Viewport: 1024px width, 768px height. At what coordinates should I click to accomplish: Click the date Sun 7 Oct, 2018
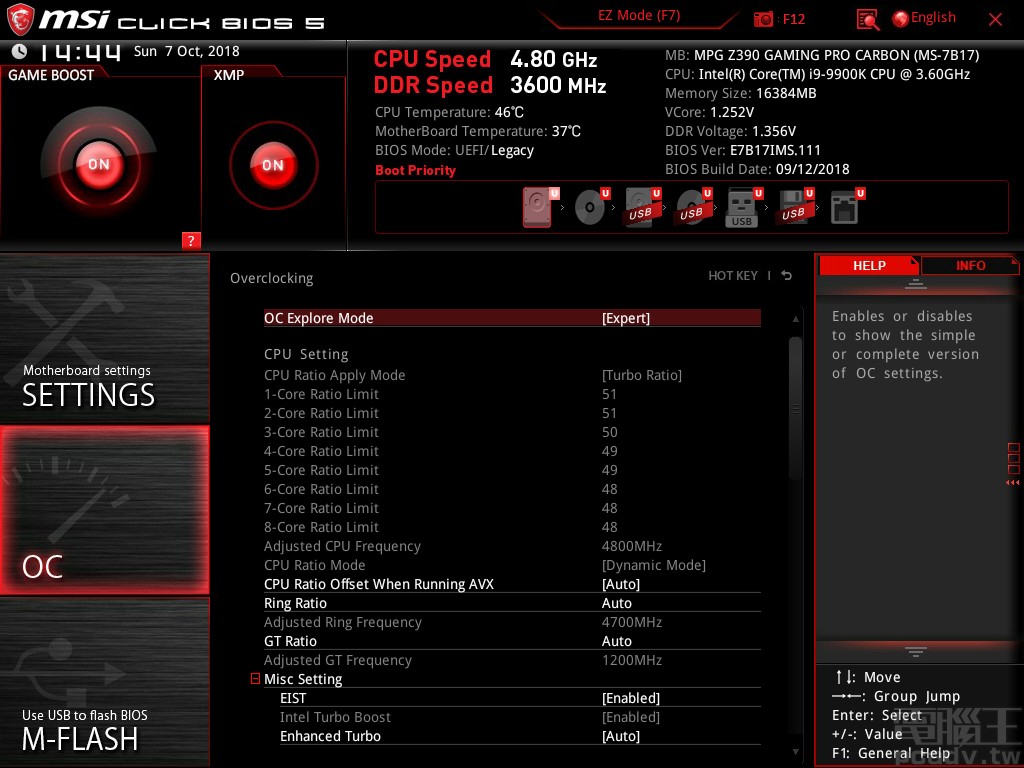pyautogui.click(x=187, y=51)
